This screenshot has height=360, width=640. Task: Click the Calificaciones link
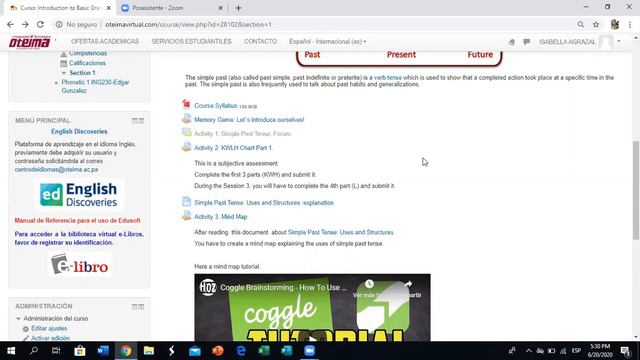87,63
